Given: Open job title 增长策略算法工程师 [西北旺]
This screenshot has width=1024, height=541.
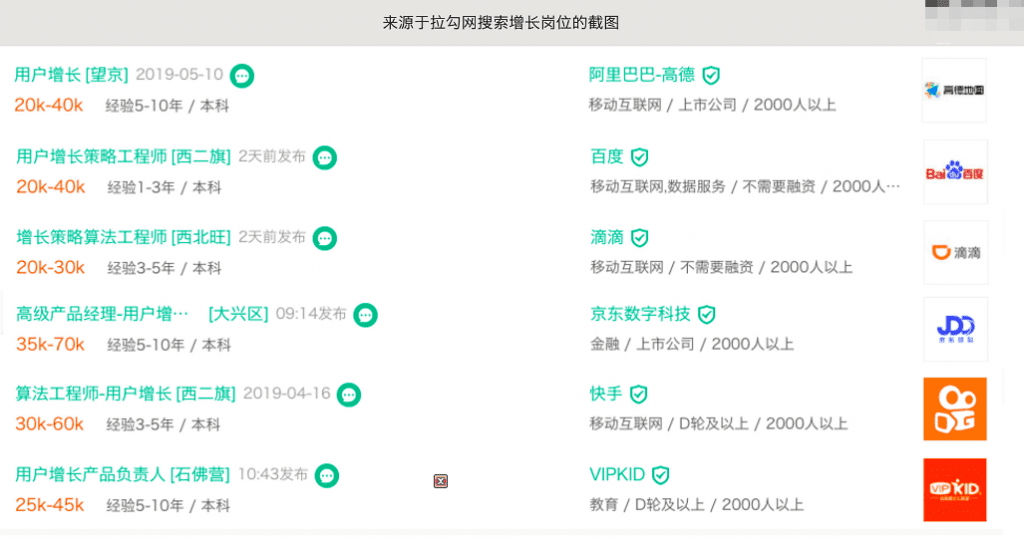Looking at the screenshot, I should (x=123, y=237).
